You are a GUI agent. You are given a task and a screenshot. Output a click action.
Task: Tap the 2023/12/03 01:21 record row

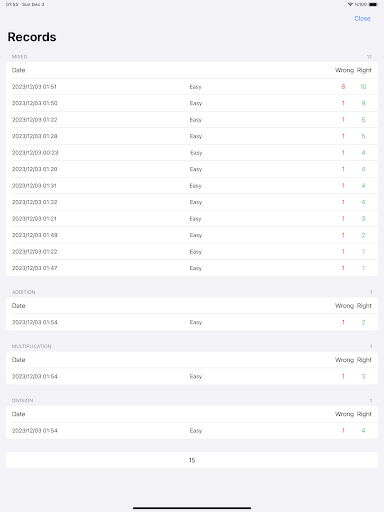[x=192, y=219]
